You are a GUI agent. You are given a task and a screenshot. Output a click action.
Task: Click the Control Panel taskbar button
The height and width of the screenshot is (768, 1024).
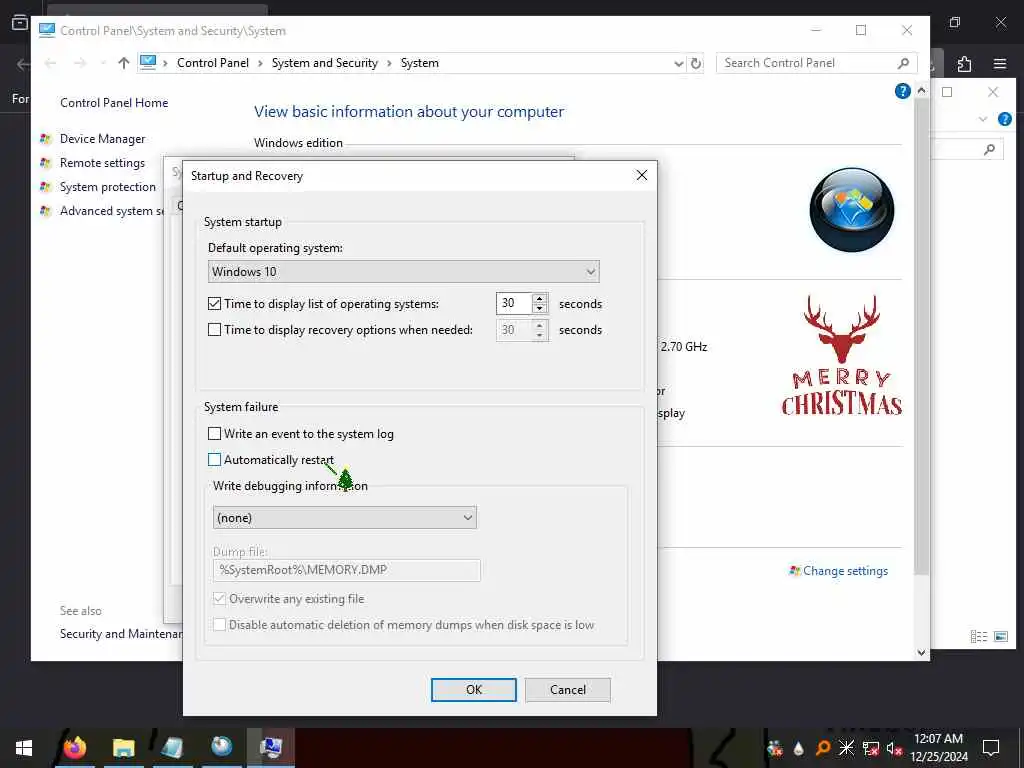pyautogui.click(x=270, y=747)
